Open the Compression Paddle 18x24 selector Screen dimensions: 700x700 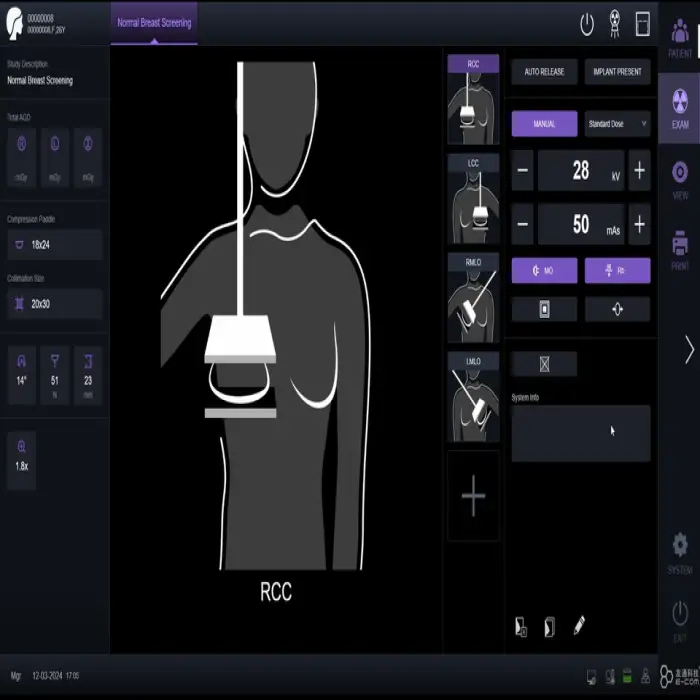[54, 244]
